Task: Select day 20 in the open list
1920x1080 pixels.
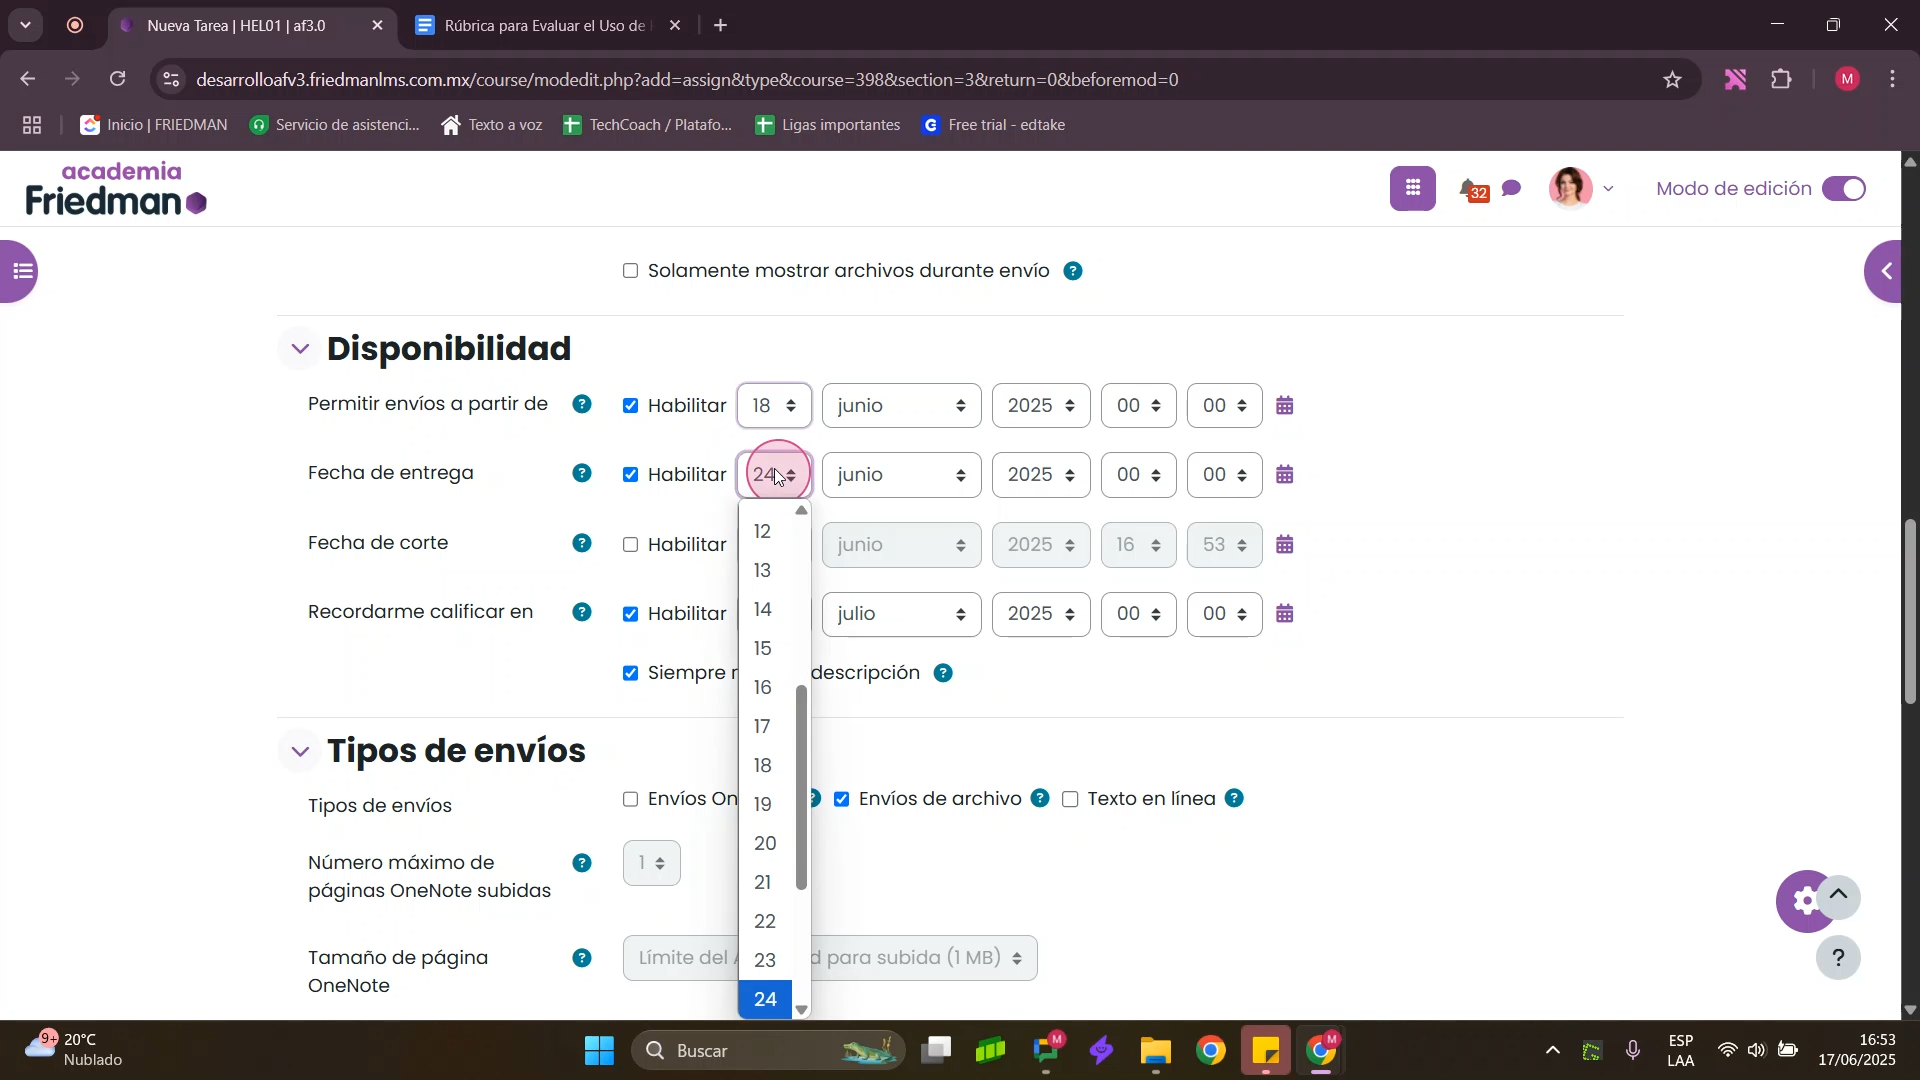Action: pos(765,844)
